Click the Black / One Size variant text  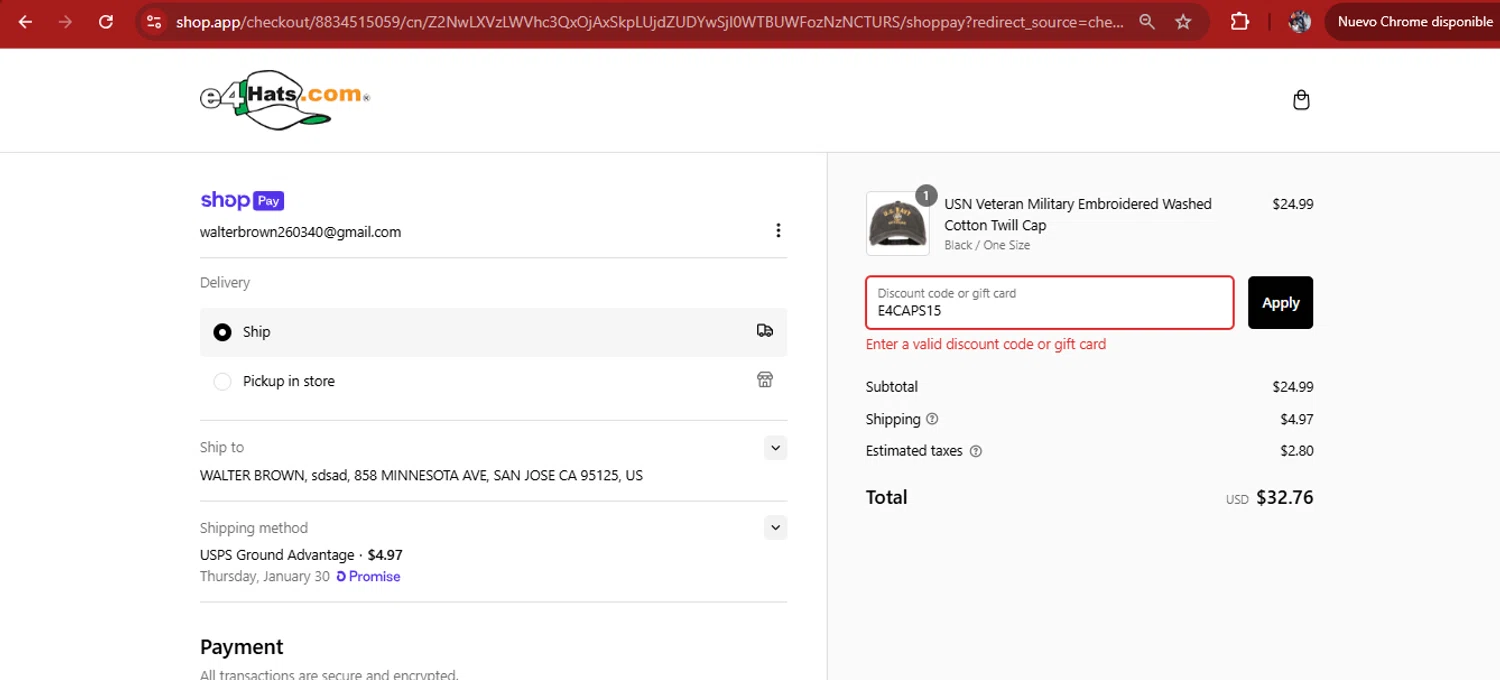[x=987, y=245]
